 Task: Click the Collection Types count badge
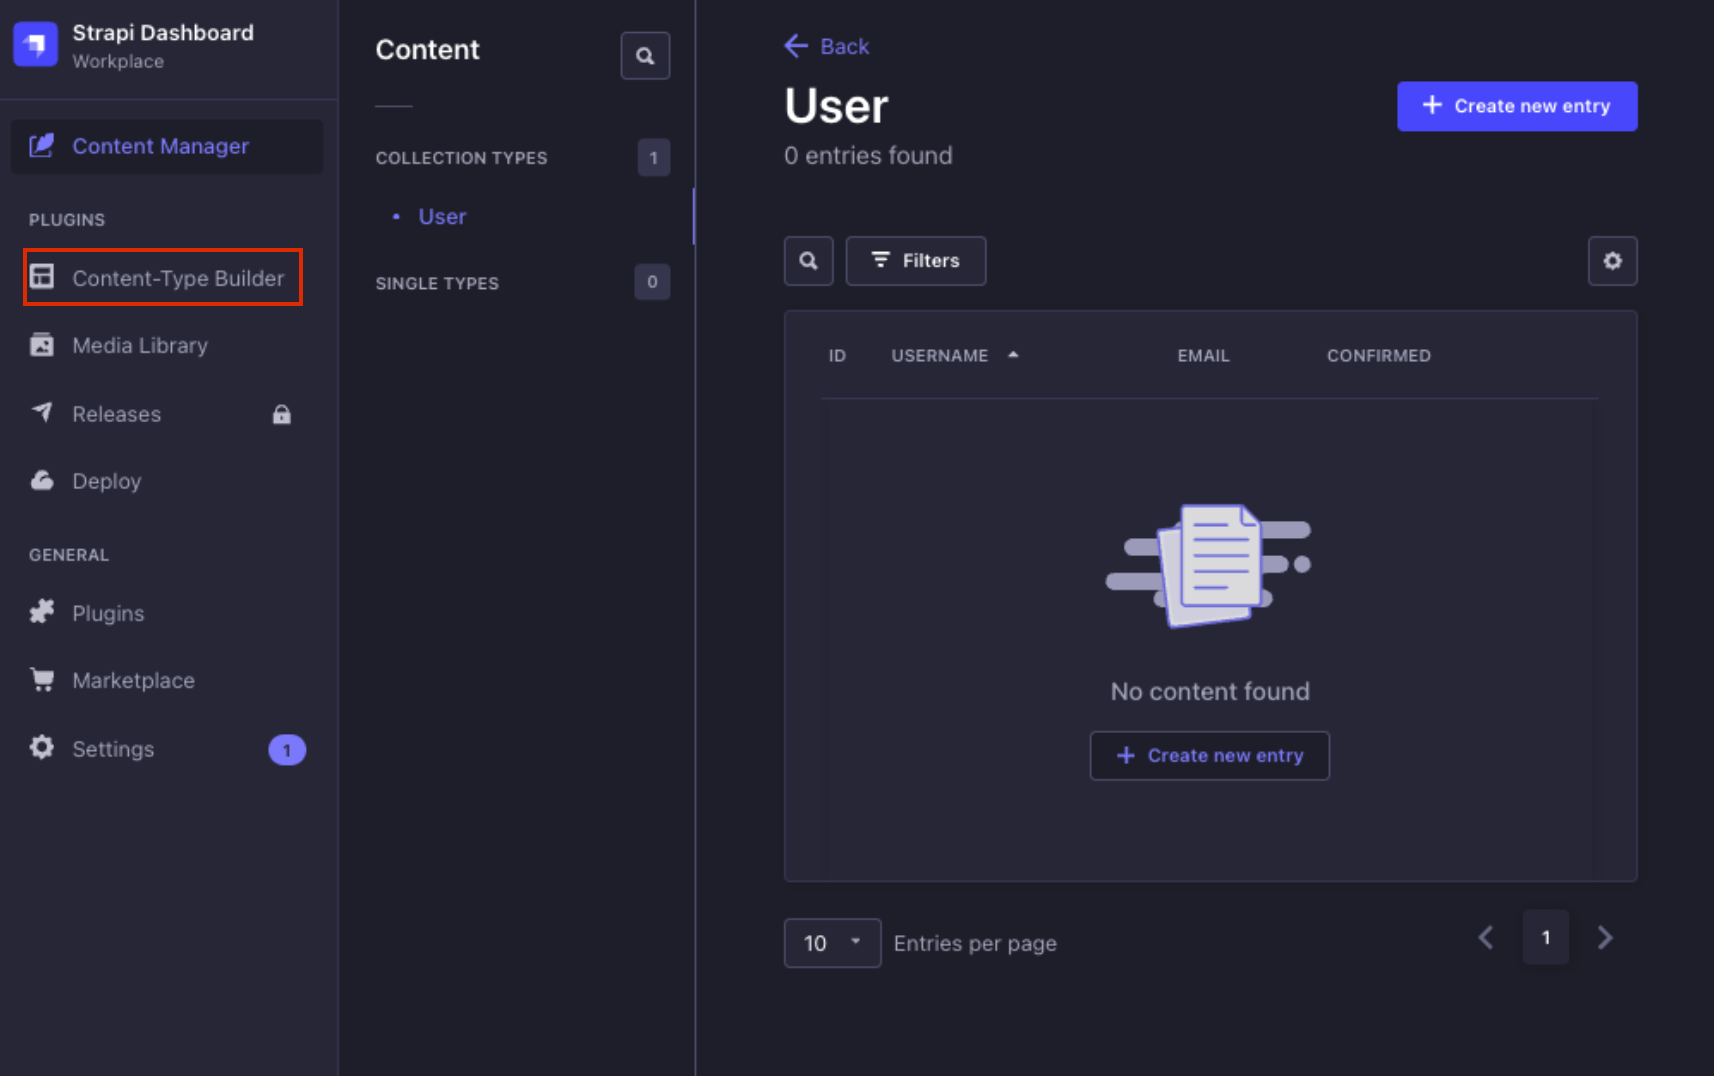(x=654, y=158)
